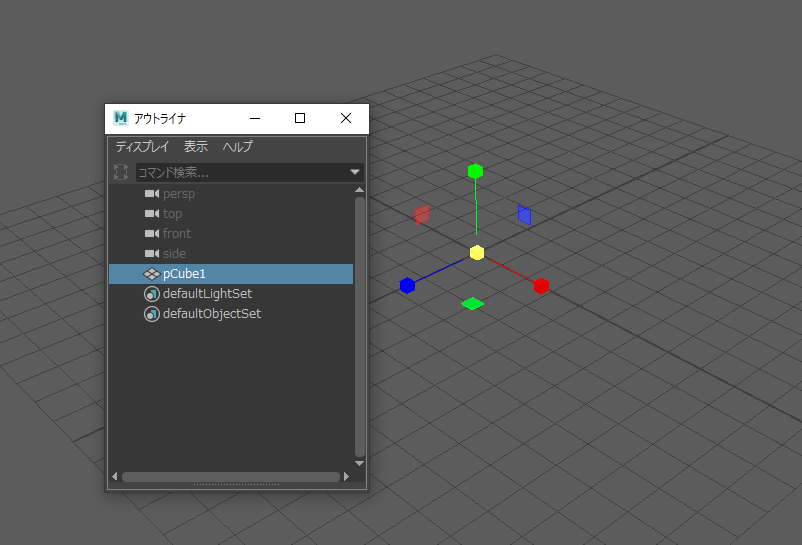The image size is (802, 545).
Task: Close the アウトライナ window
Action: coord(346,119)
